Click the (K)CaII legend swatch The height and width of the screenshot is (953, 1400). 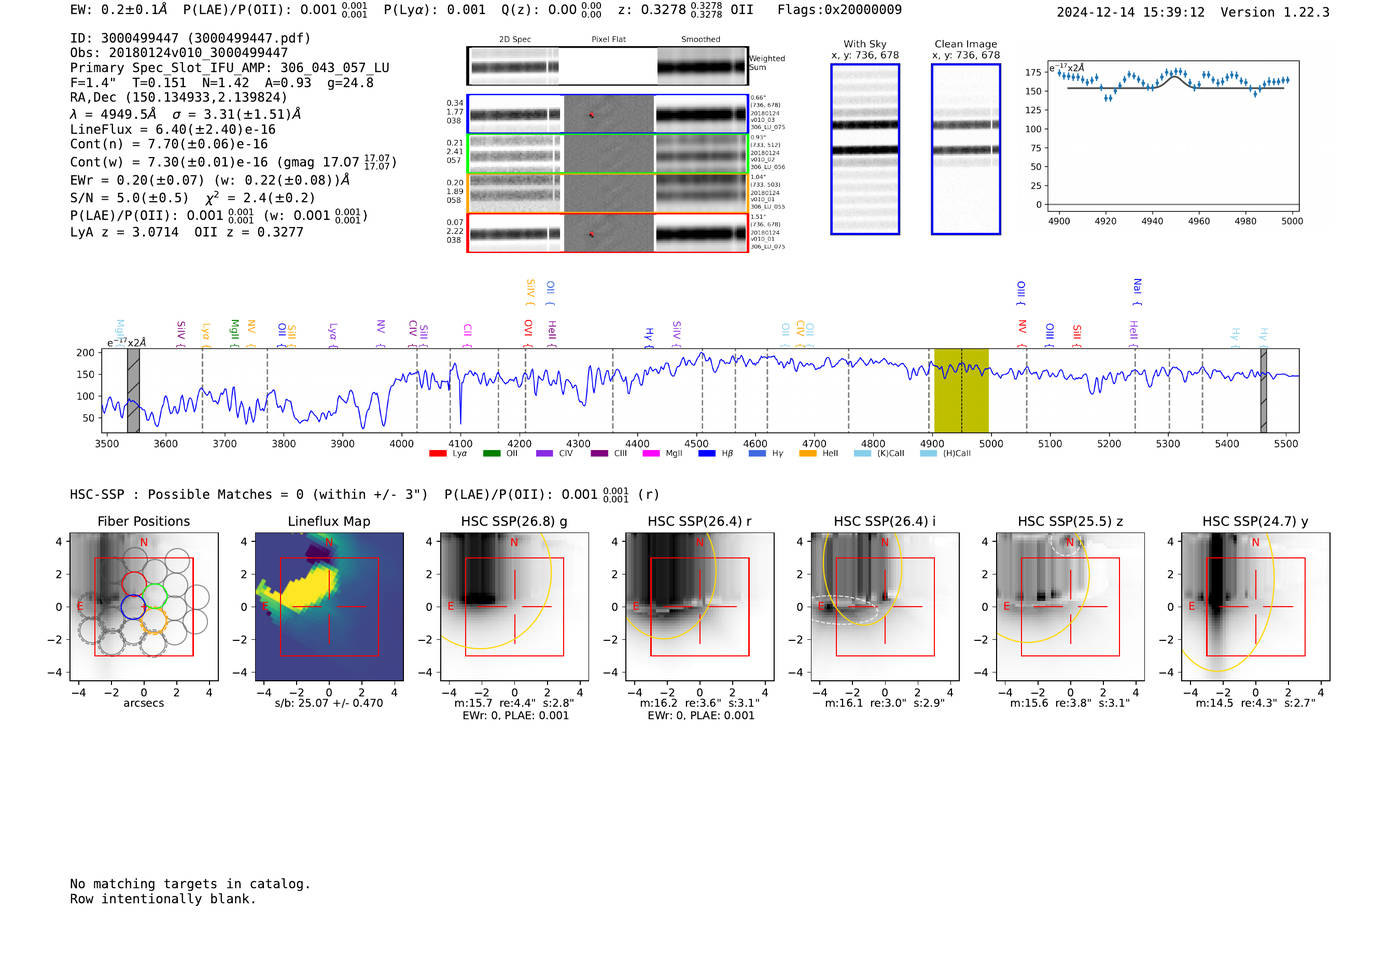pos(862,454)
